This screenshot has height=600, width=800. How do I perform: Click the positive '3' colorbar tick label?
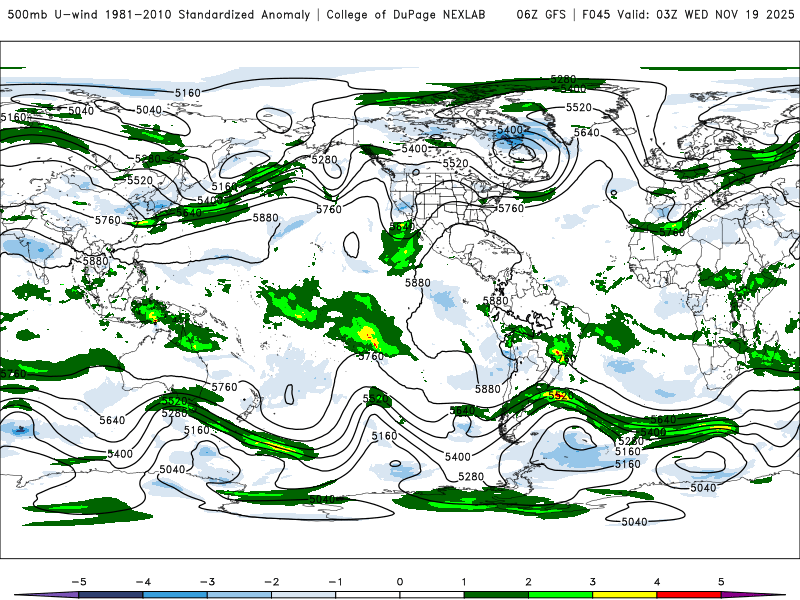click(x=592, y=582)
